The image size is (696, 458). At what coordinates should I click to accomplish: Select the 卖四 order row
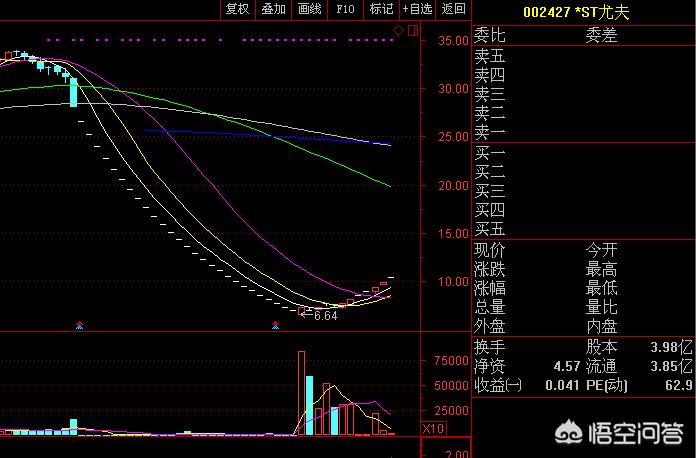tap(583, 75)
